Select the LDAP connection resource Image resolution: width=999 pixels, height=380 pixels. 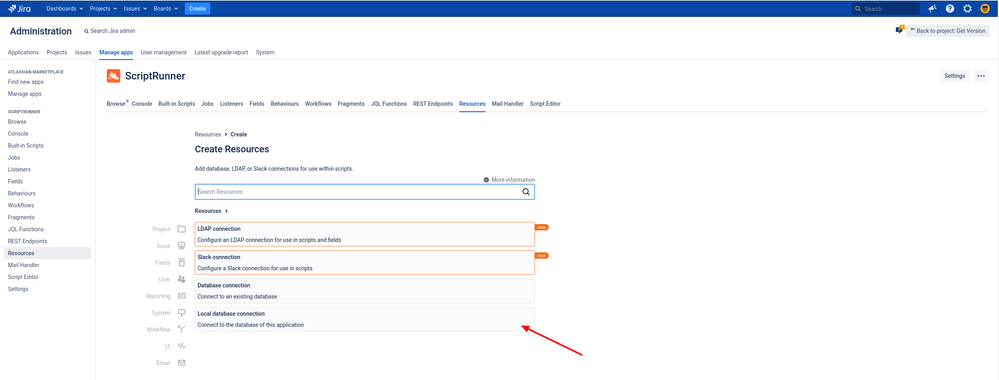point(364,234)
